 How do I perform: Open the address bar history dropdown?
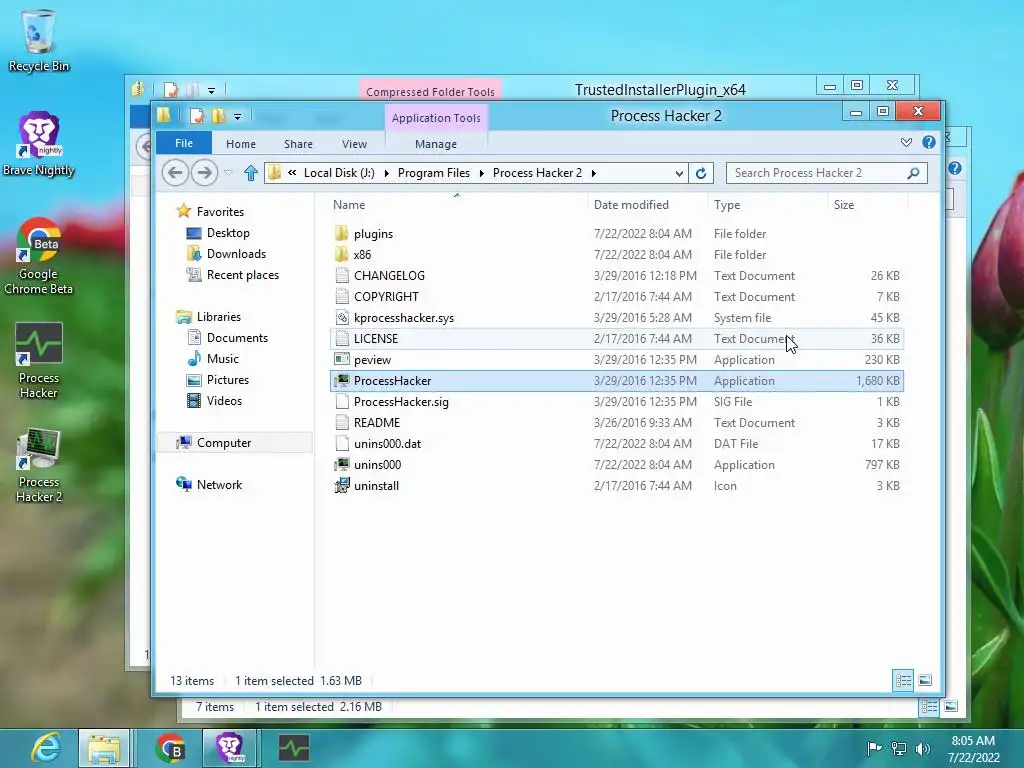click(x=679, y=173)
